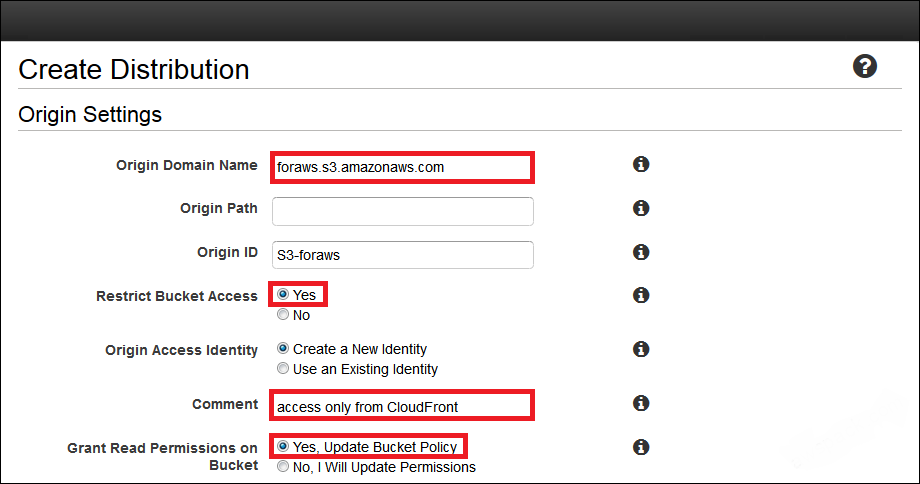This screenshot has width=920, height=484.
Task: Click the Restrict Bucket Access label
Action: (x=177, y=296)
